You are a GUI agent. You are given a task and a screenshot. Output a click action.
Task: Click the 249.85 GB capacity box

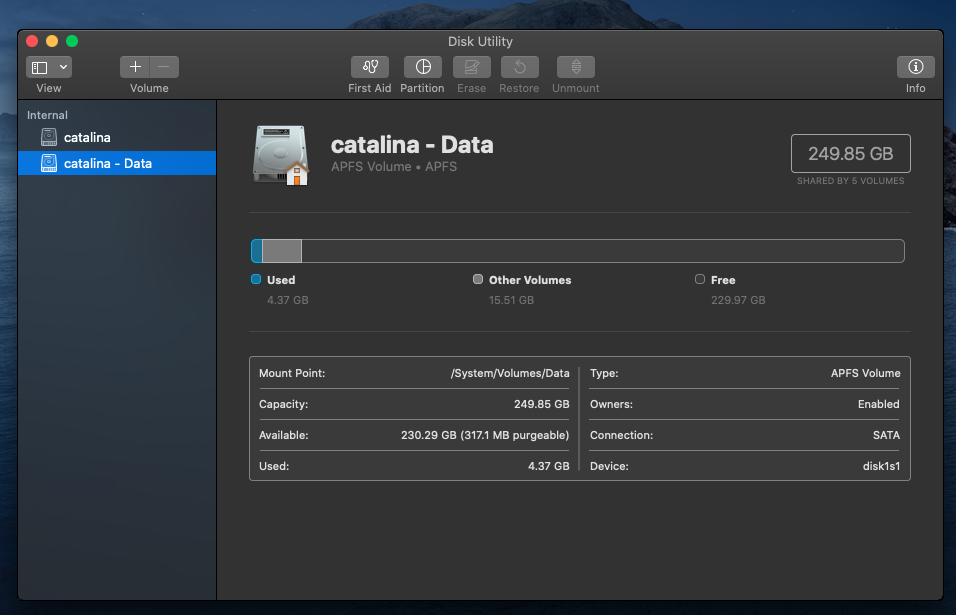851,154
